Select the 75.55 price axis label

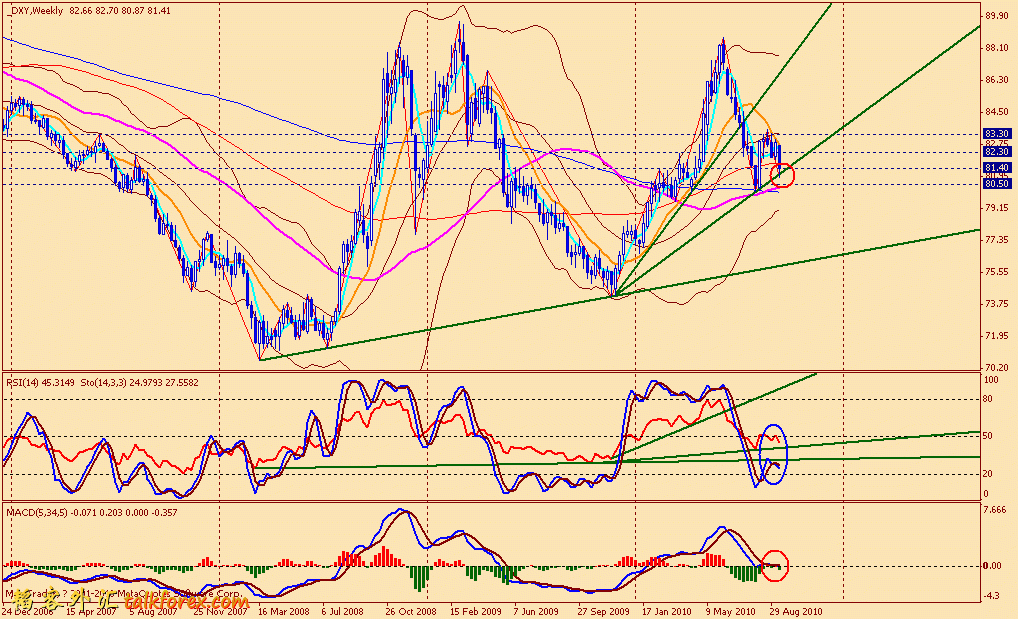coord(997,272)
